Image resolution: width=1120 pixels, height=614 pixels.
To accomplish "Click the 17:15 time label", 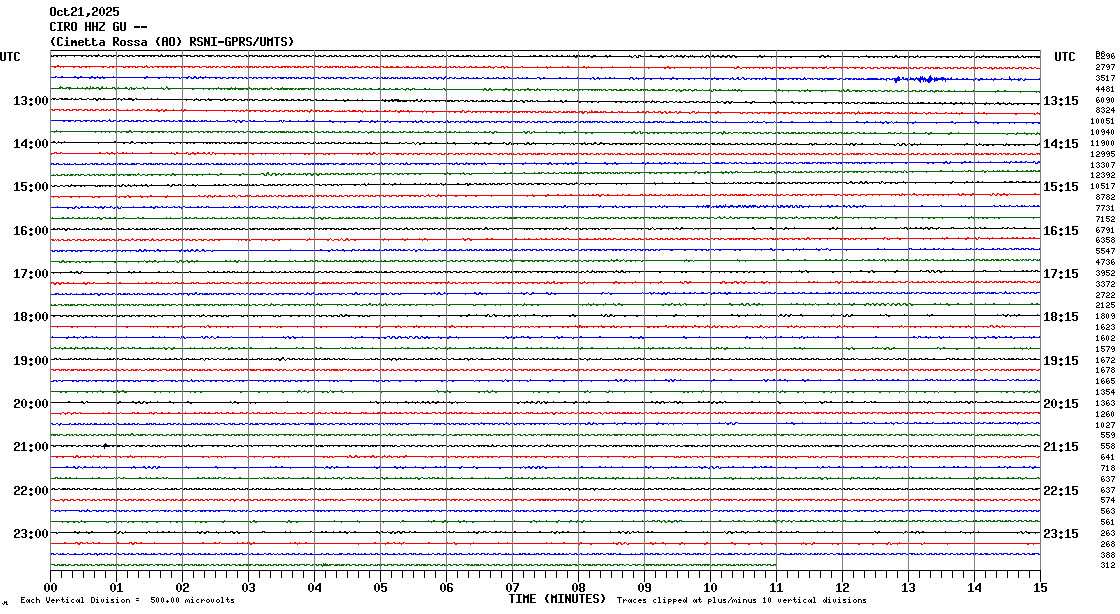I will 1061,273.
